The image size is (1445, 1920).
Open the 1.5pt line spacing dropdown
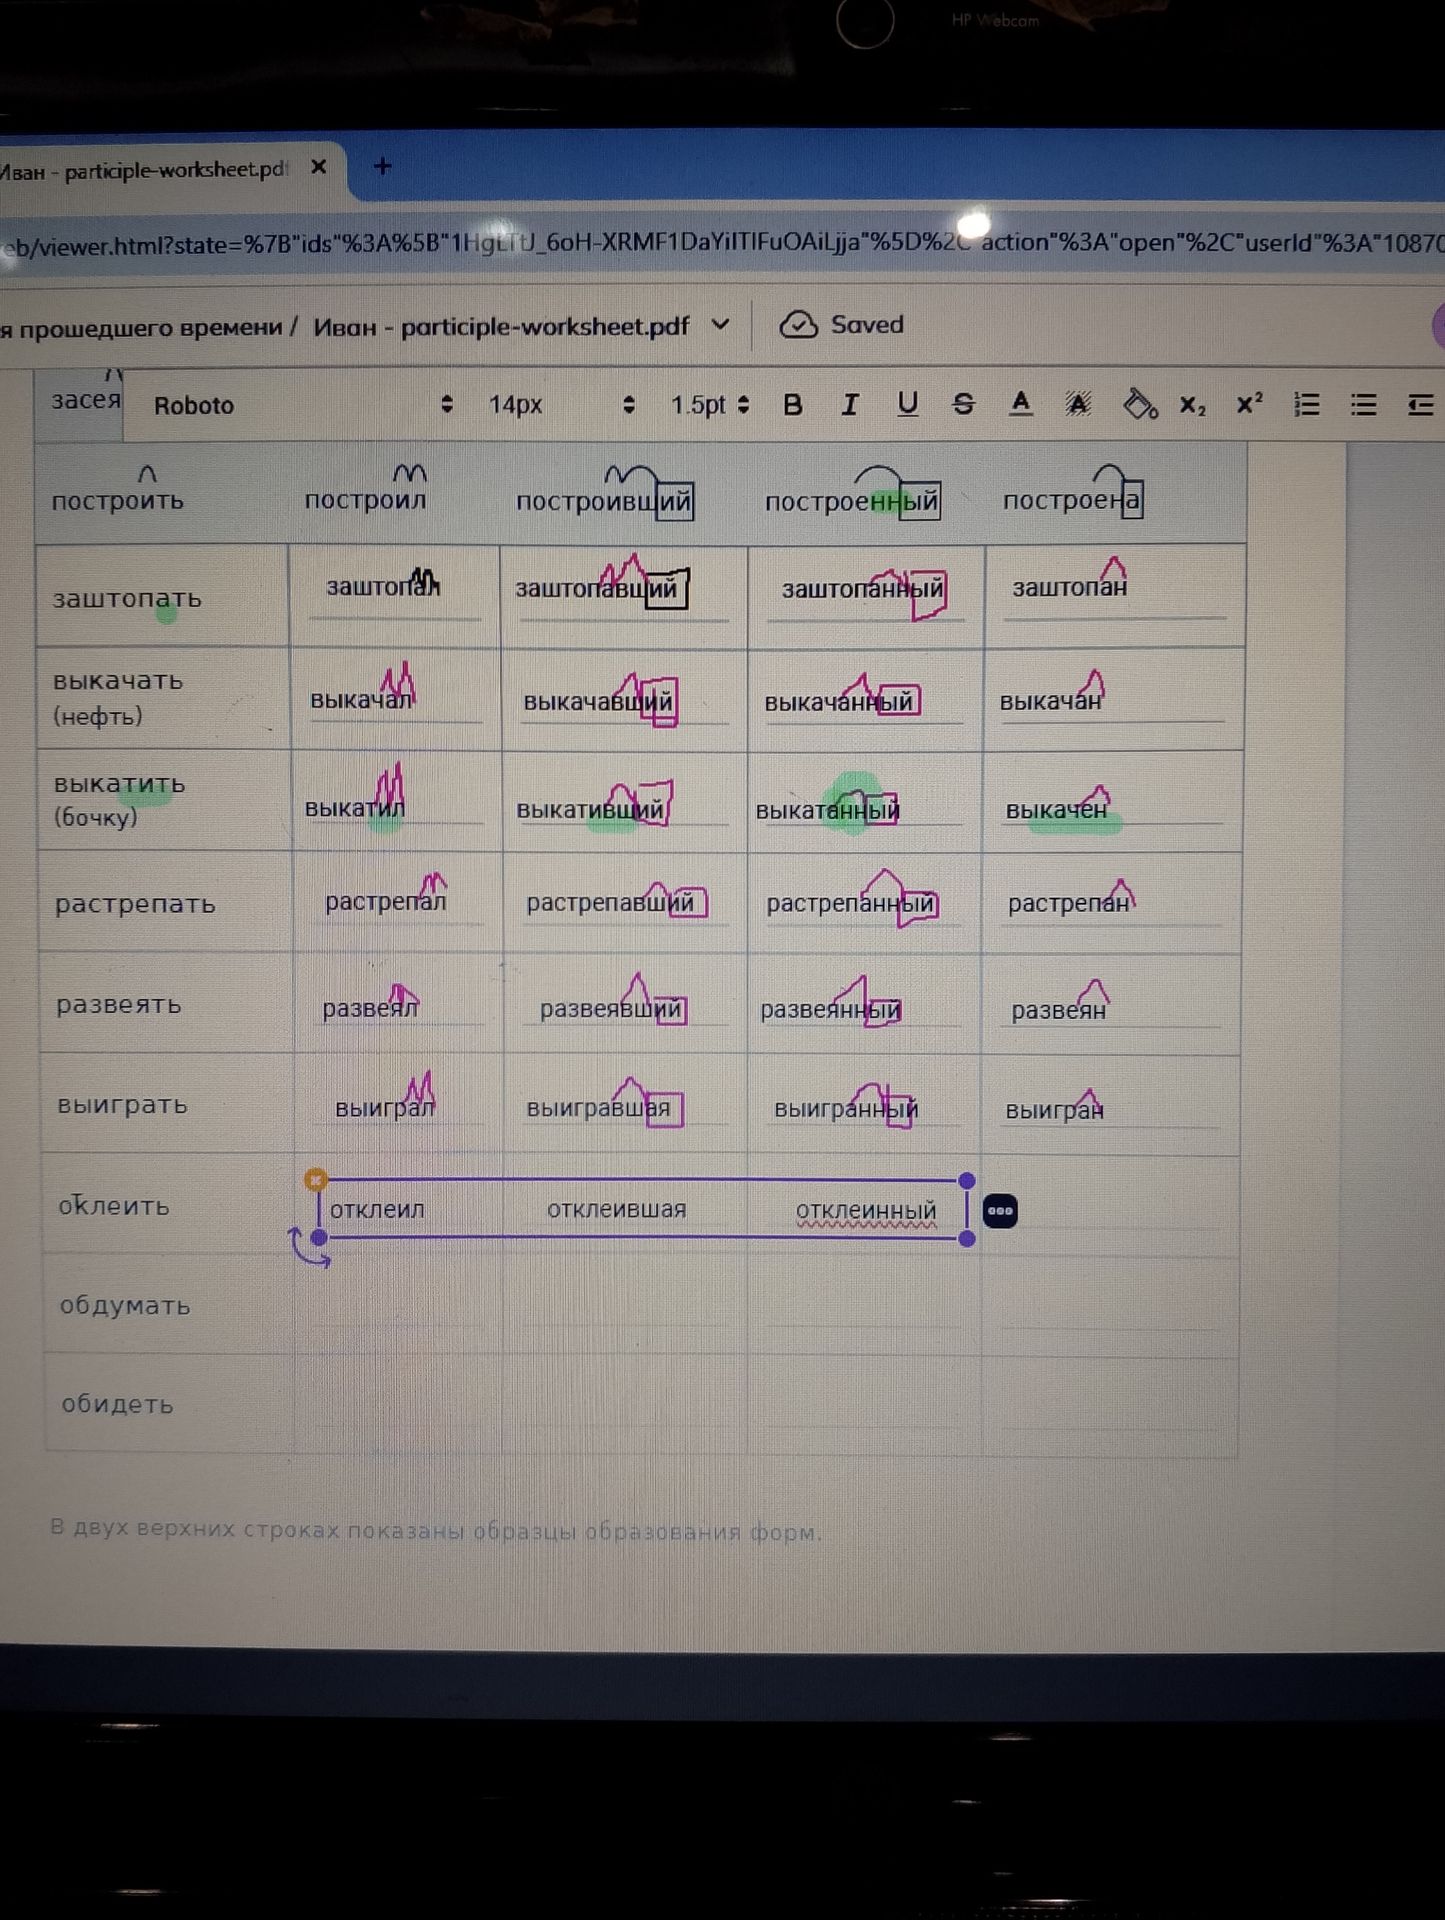point(709,405)
